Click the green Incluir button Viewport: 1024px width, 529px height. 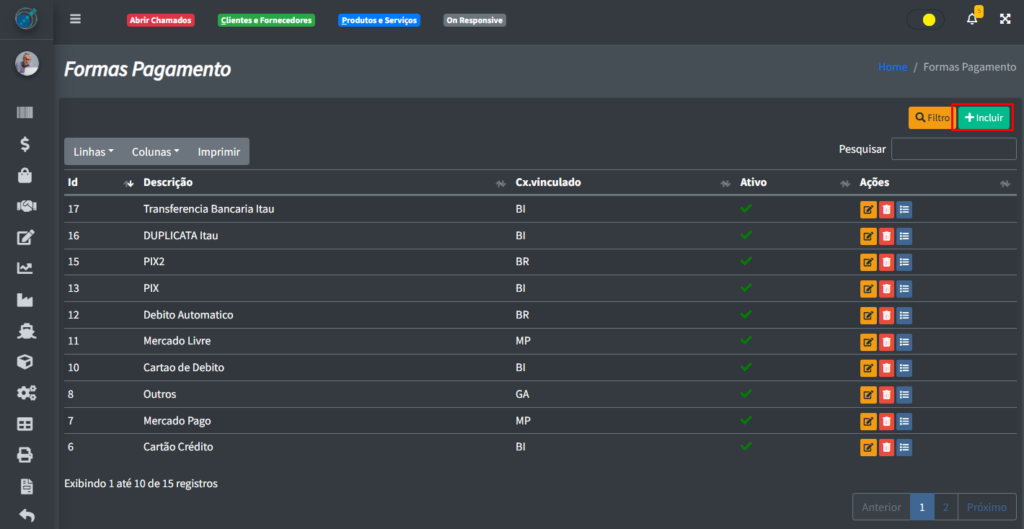pos(984,118)
